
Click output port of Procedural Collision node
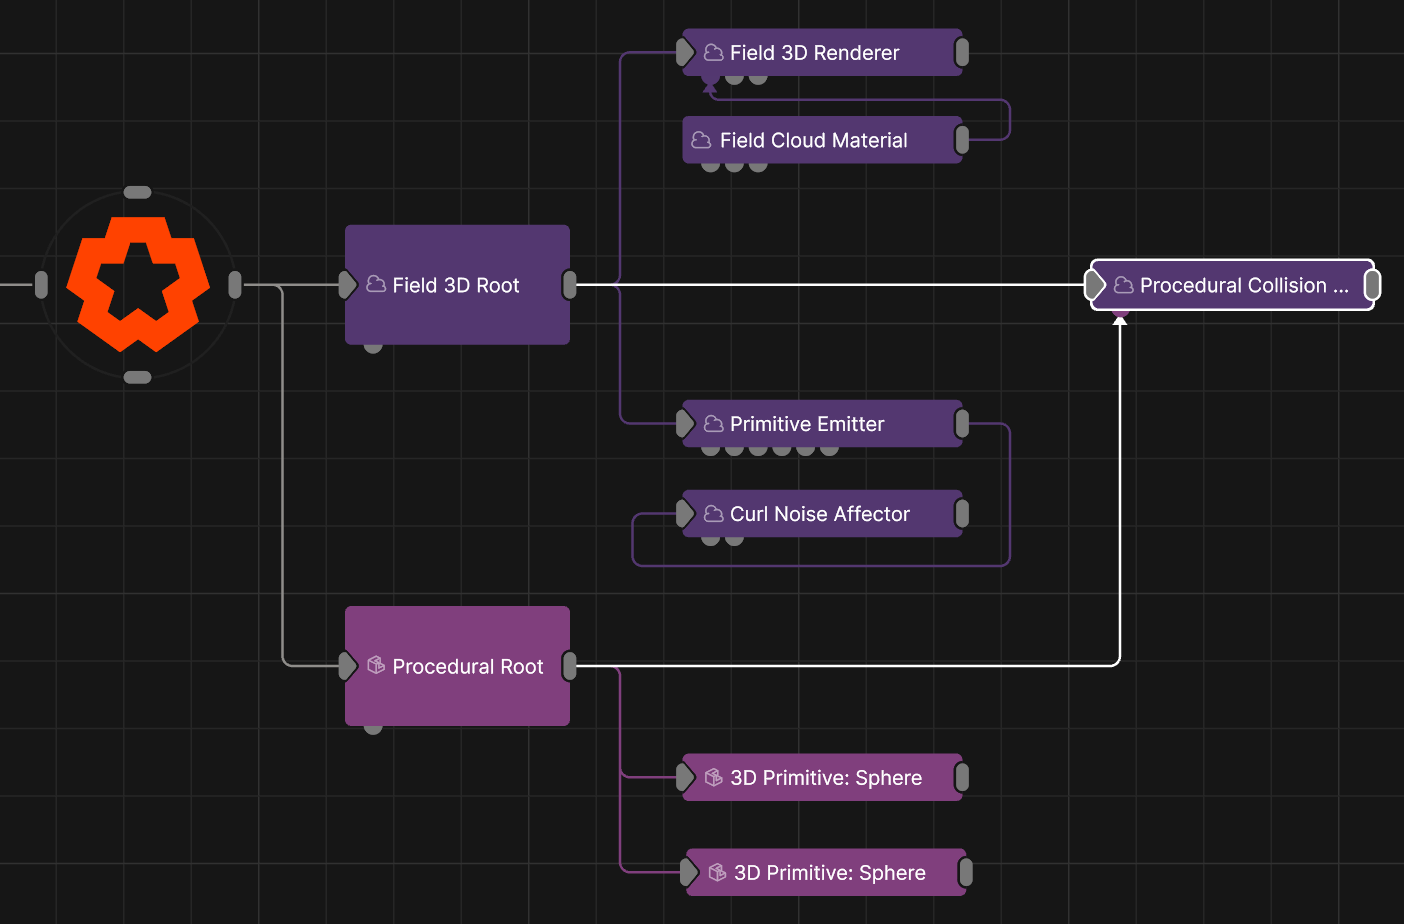pyautogui.click(x=1373, y=285)
